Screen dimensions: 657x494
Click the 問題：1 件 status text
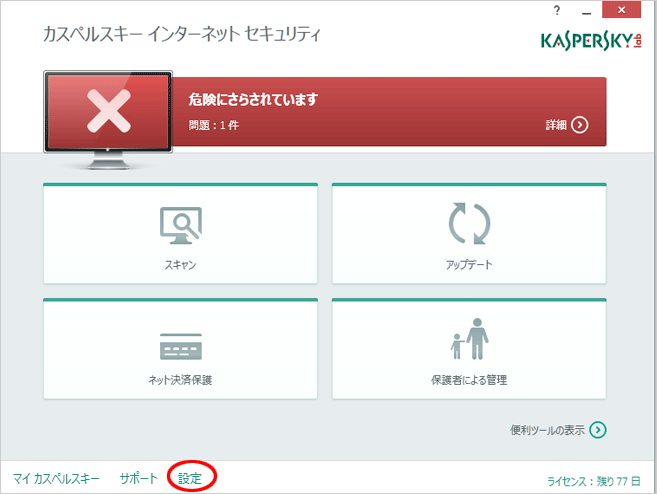pyautogui.click(x=214, y=125)
